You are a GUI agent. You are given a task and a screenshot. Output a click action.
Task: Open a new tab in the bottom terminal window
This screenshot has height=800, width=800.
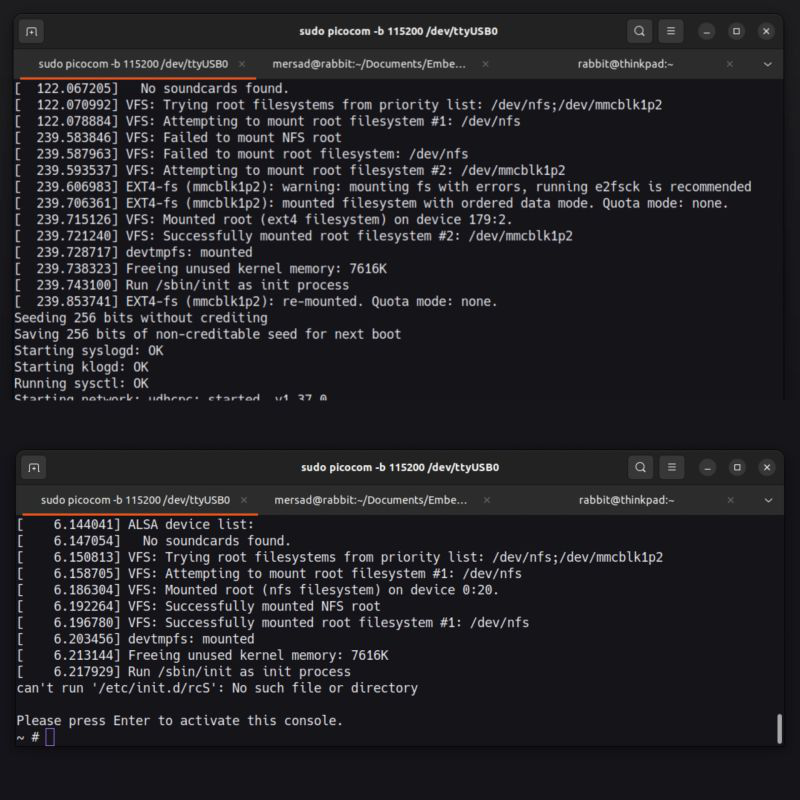coord(33,467)
